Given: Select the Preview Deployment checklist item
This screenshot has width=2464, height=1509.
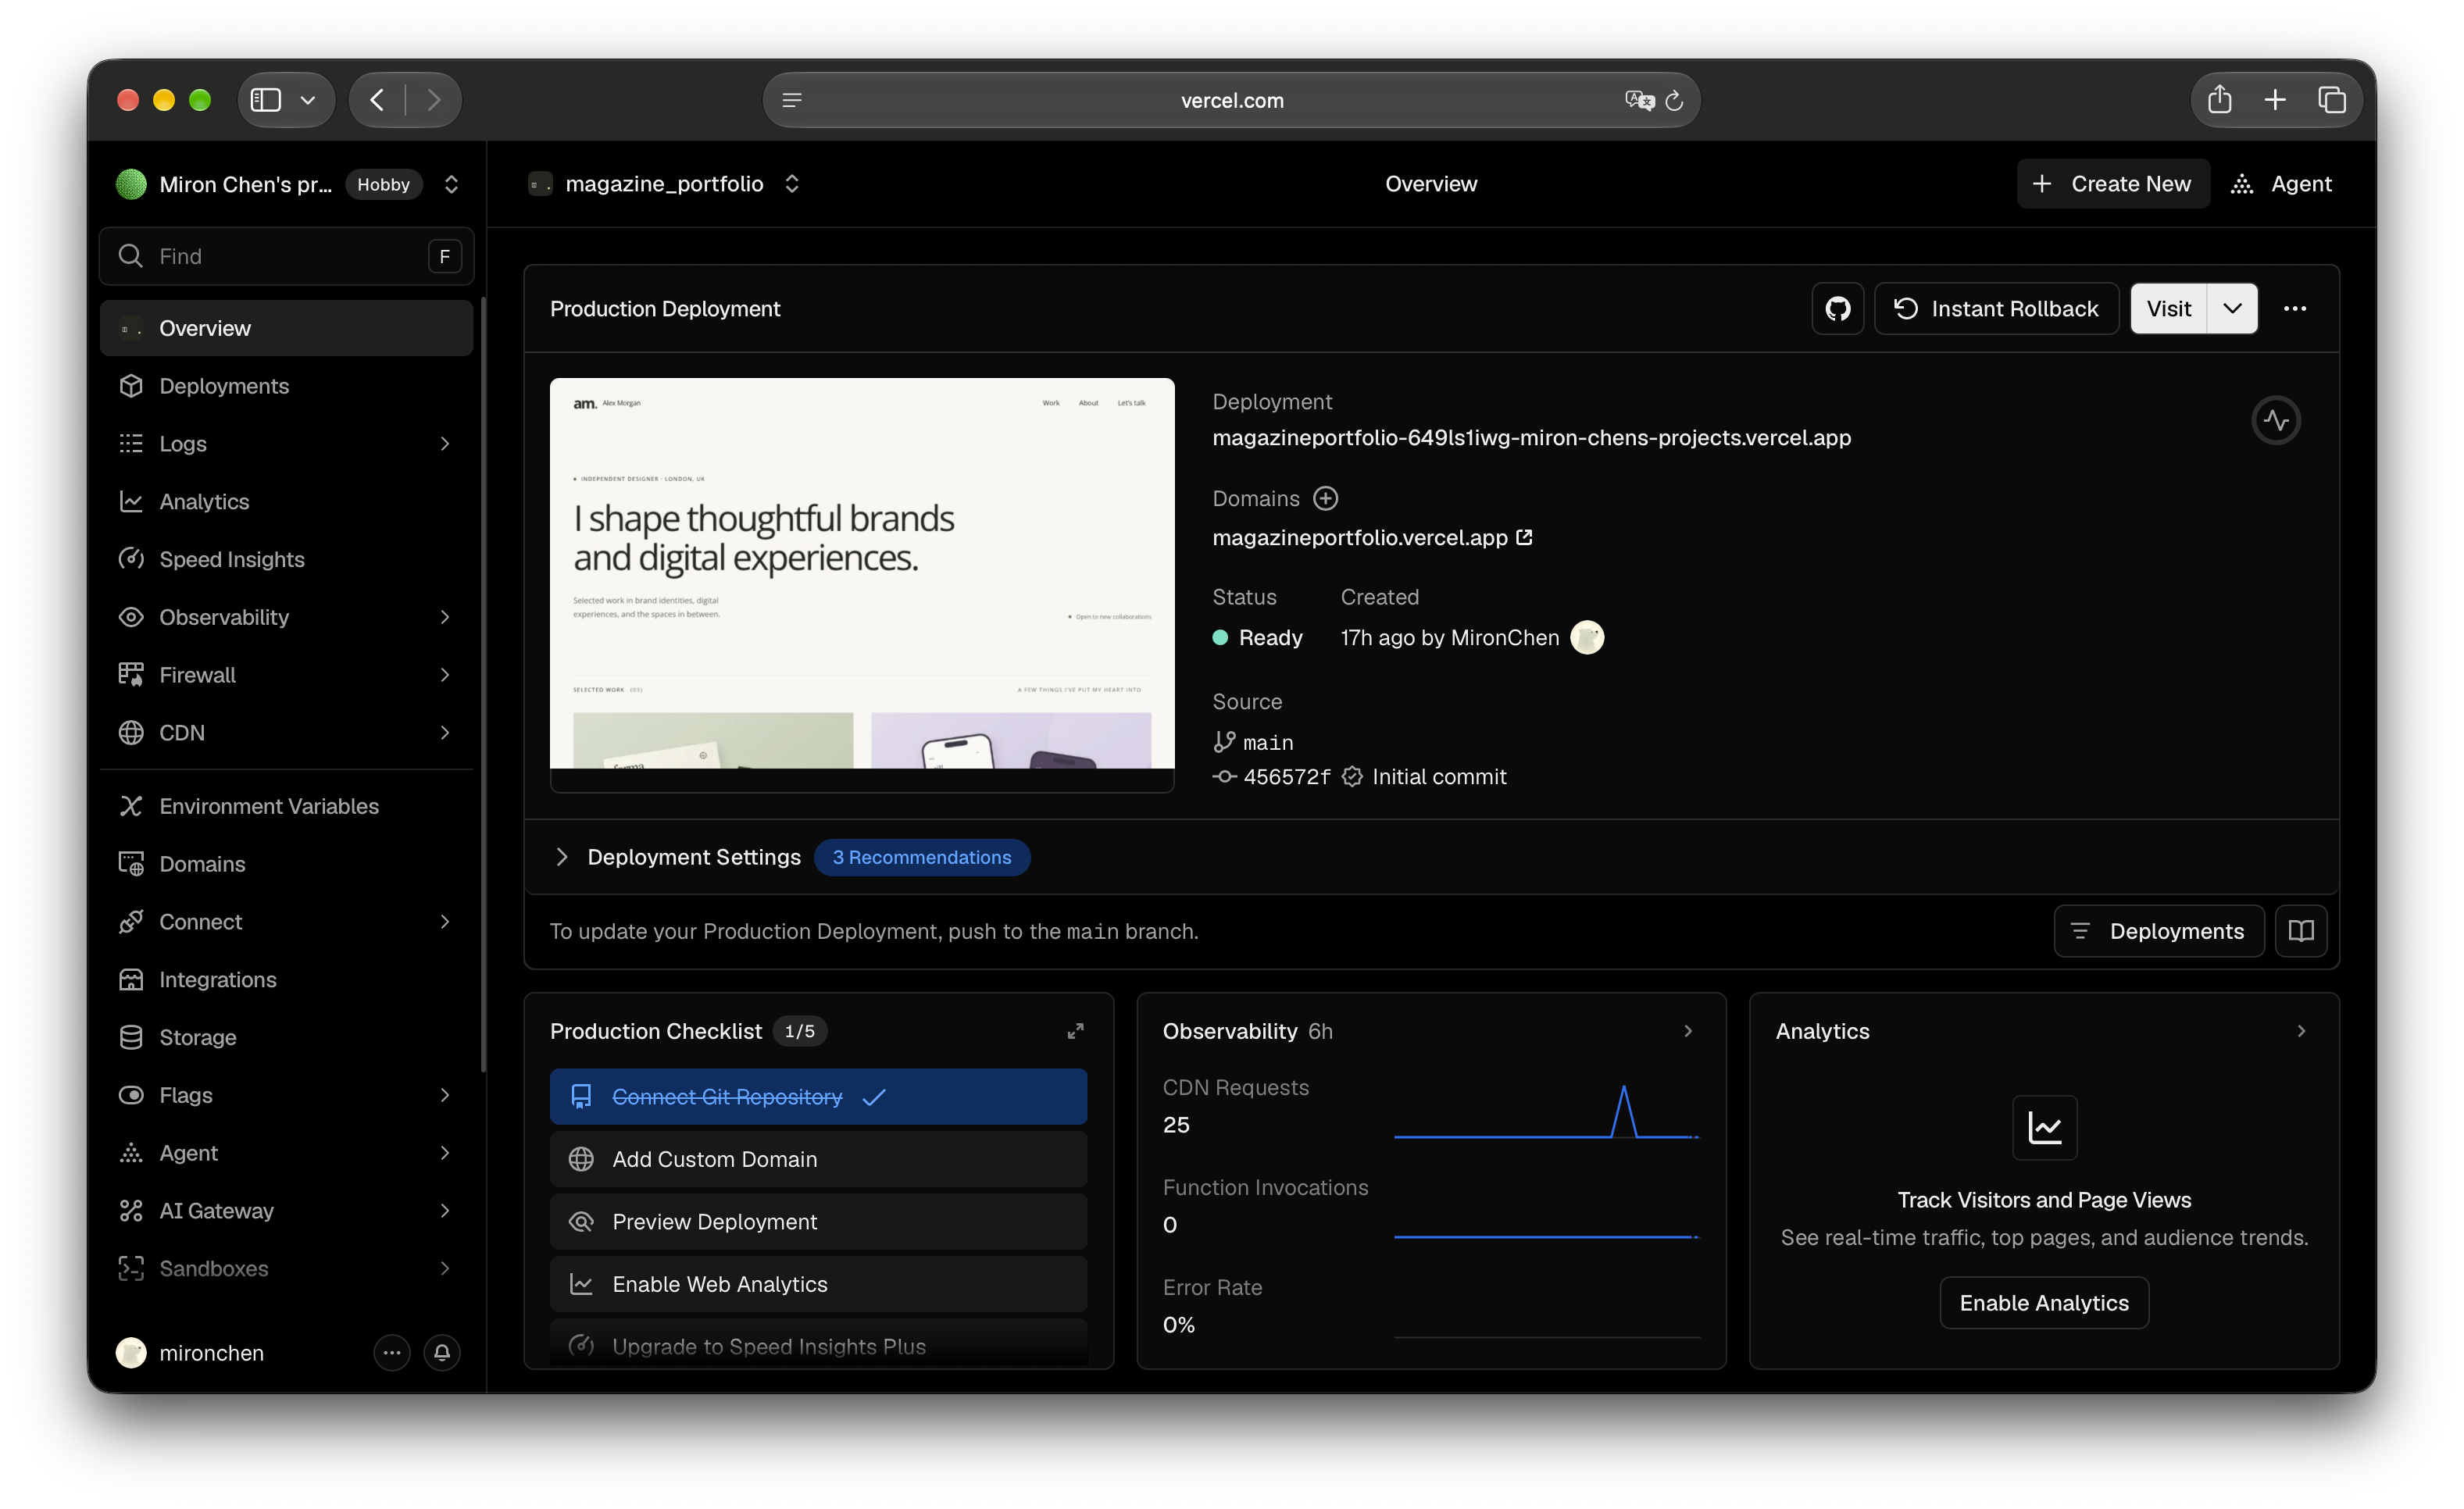Looking at the screenshot, I should tap(818, 1222).
